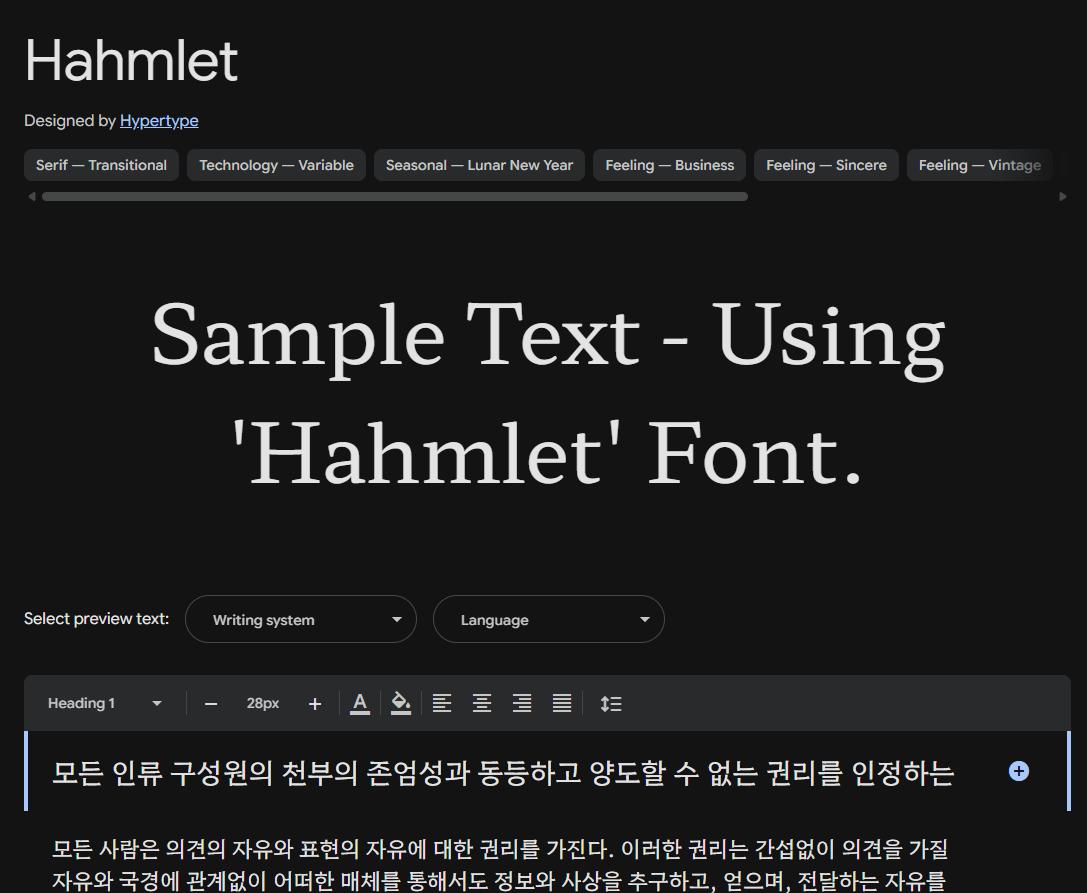Center align the text
1087x893 pixels.
[482, 703]
